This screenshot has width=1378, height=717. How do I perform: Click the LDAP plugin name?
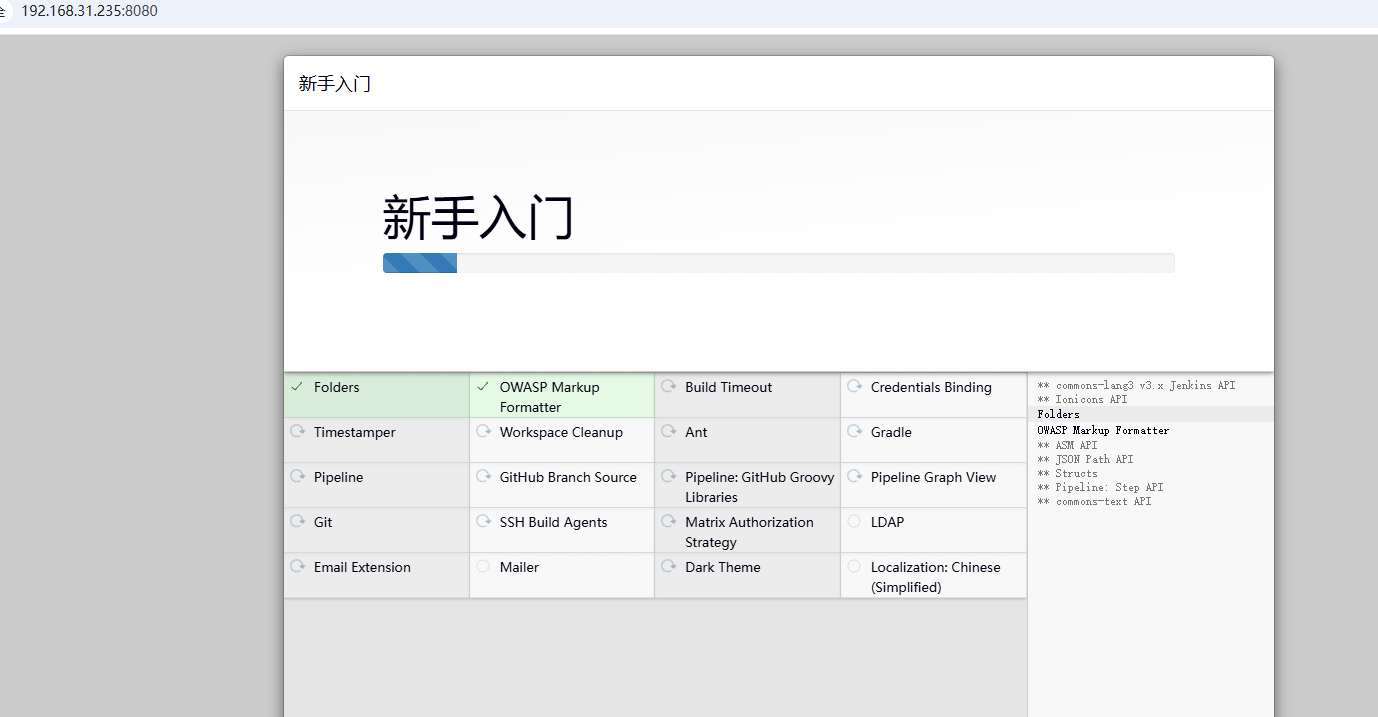(x=887, y=522)
